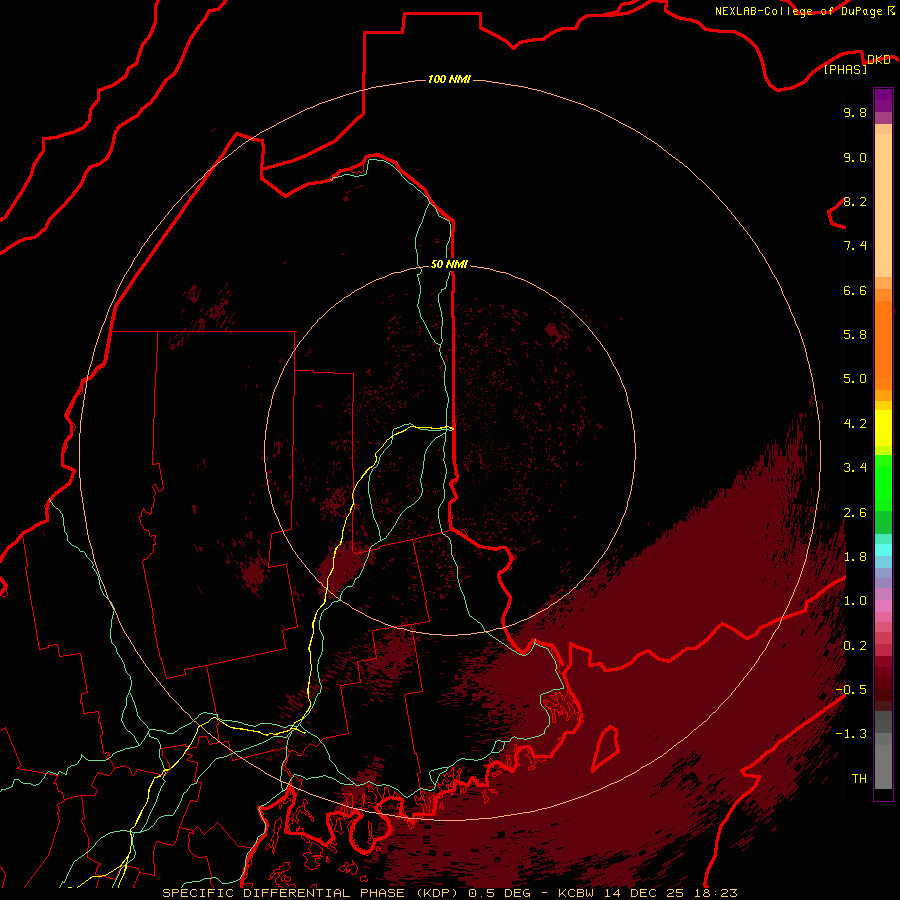Select the 1.8 legend value

[x=855, y=557]
